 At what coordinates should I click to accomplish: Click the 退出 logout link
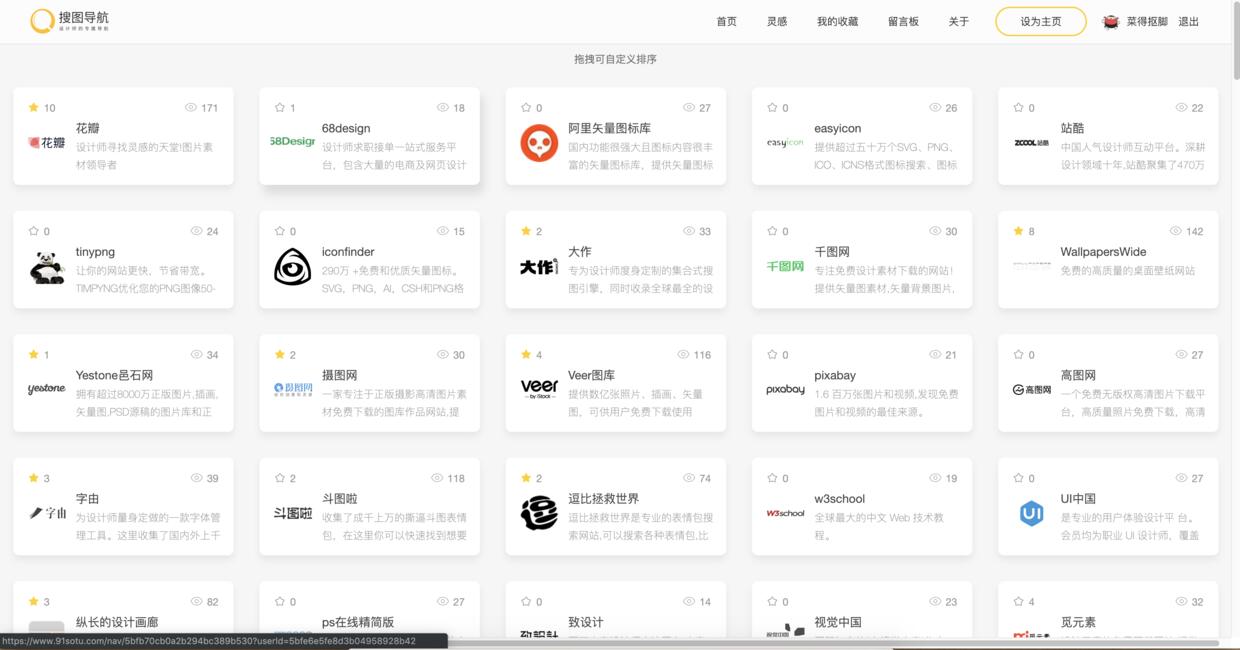pyautogui.click(x=1188, y=22)
